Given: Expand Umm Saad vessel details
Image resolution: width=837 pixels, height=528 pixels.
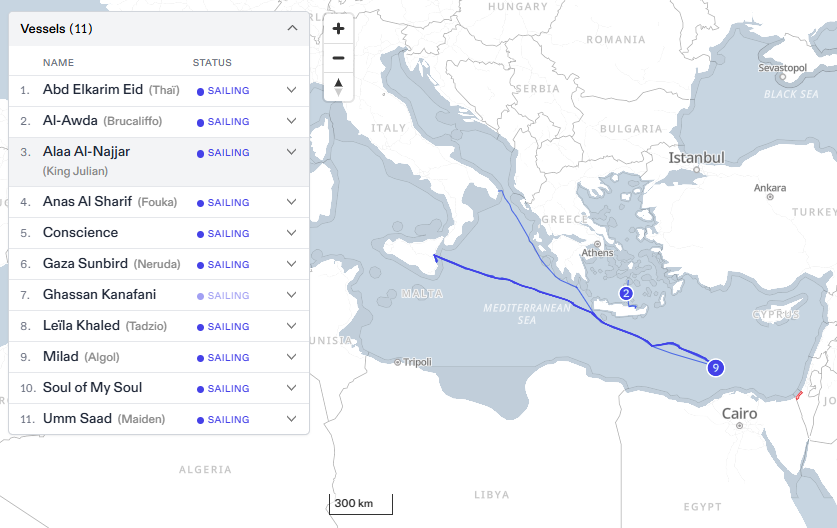Looking at the screenshot, I should coord(292,419).
